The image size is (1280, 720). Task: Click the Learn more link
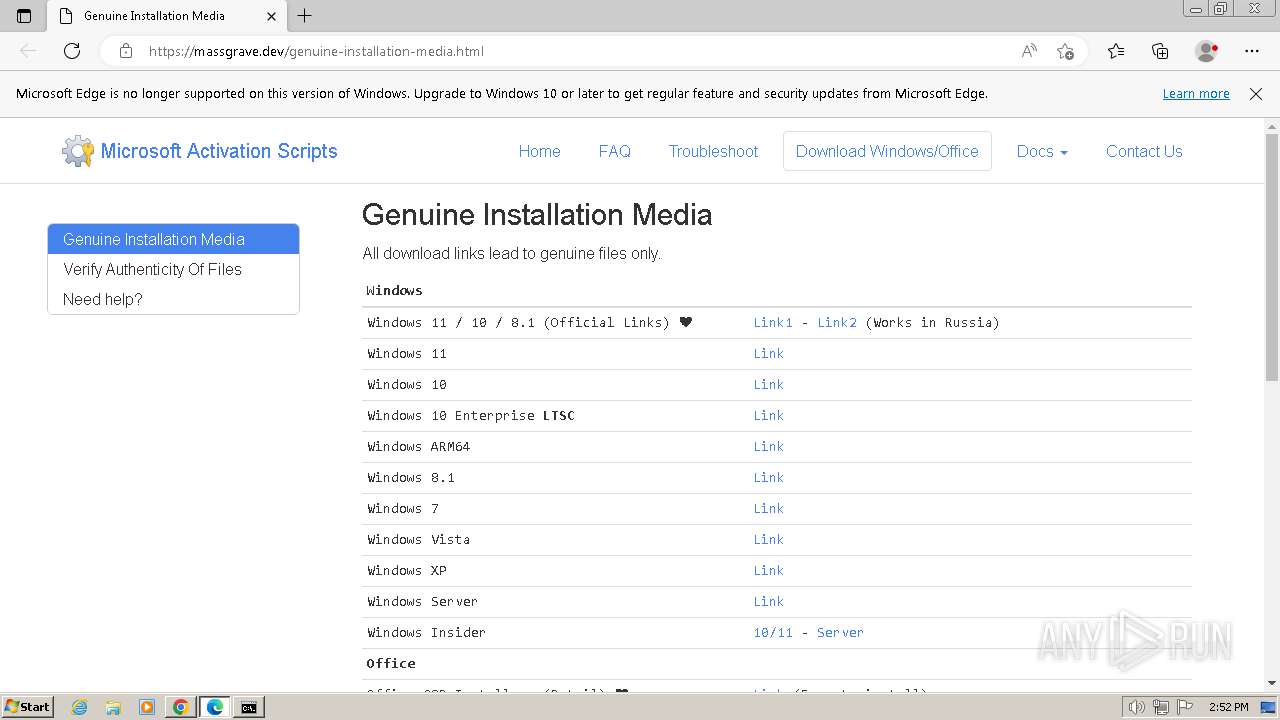click(x=1196, y=94)
